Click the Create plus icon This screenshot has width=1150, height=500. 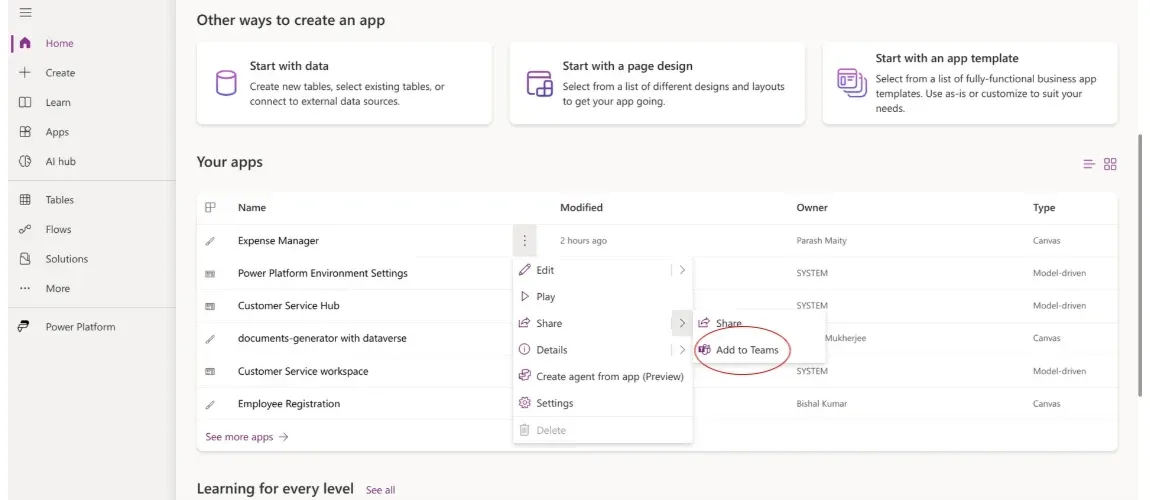25,73
